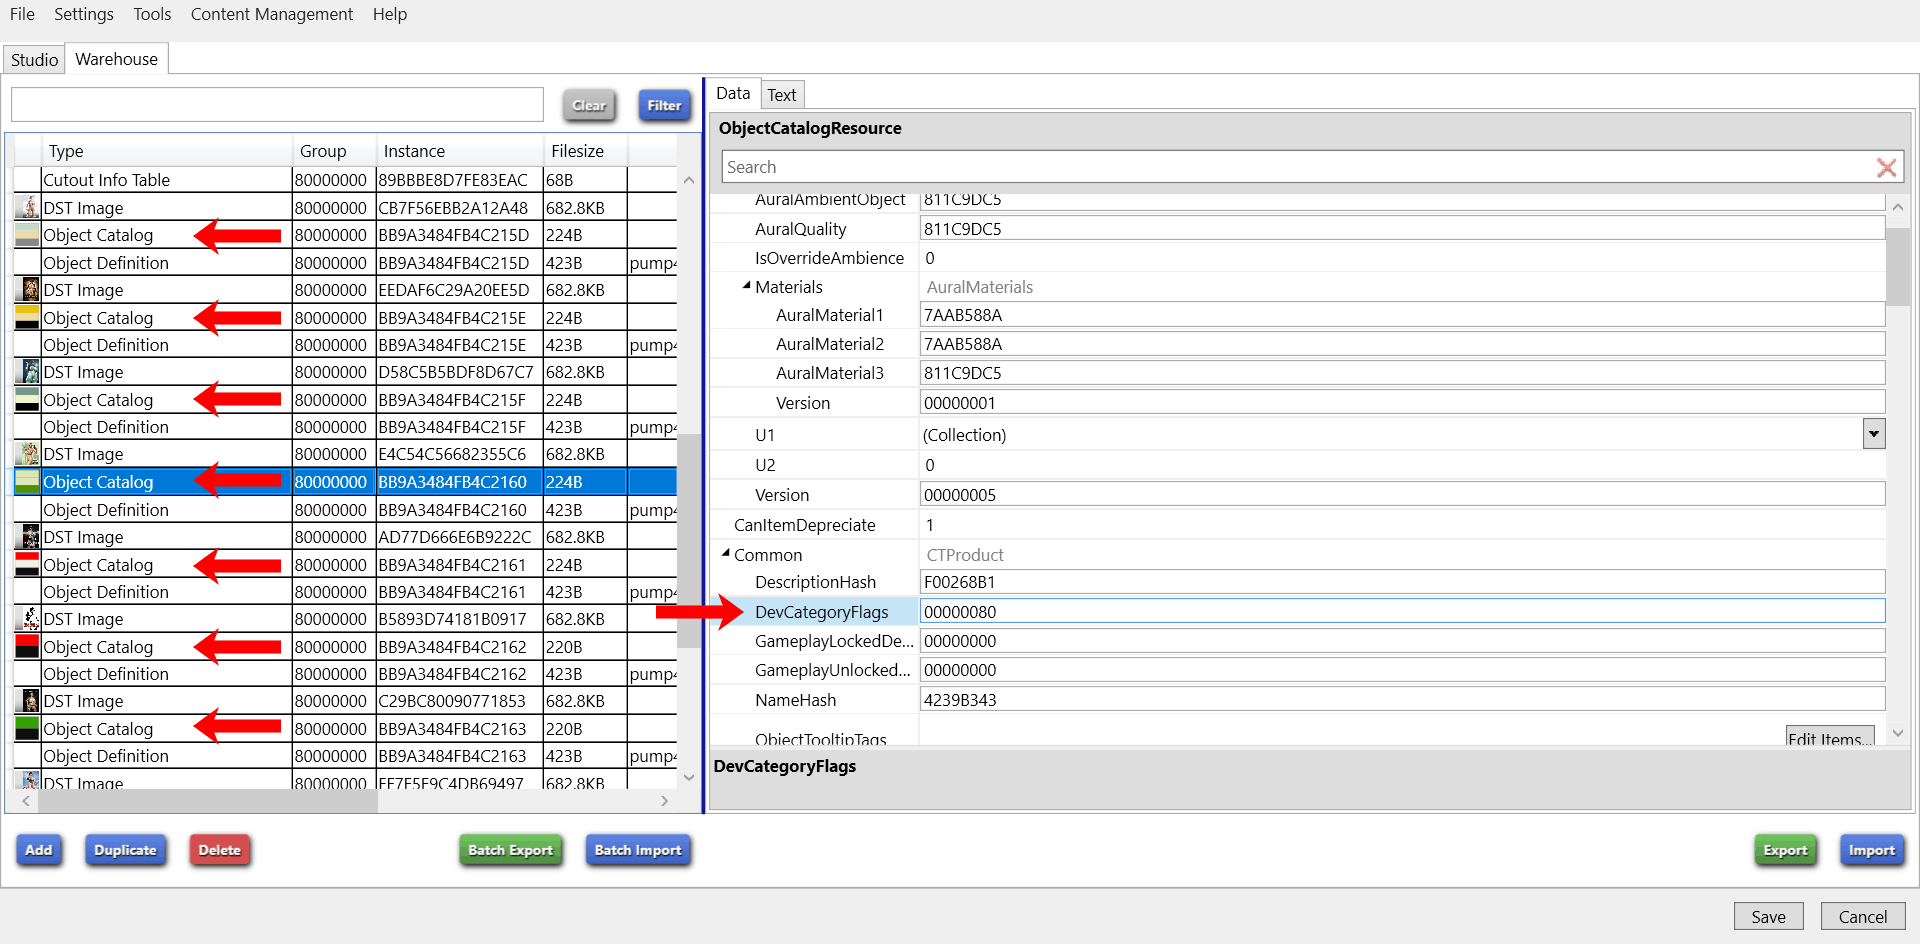Select the Cutout Info Table row
This screenshot has width=1920, height=944.
[346, 180]
